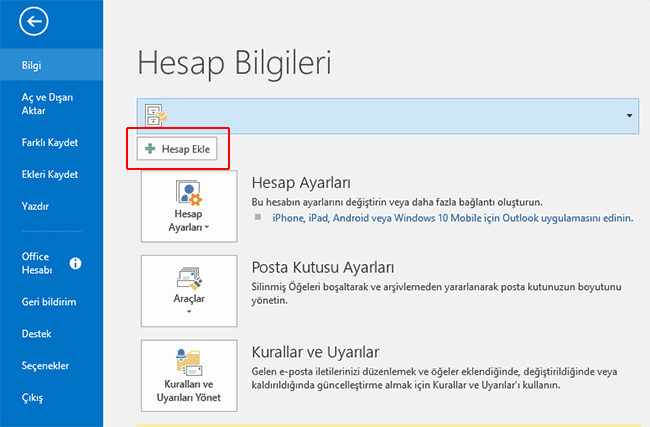Screen dimensions: 650x427
Task: Open Seçenekler from the sidebar
Action: point(46,365)
